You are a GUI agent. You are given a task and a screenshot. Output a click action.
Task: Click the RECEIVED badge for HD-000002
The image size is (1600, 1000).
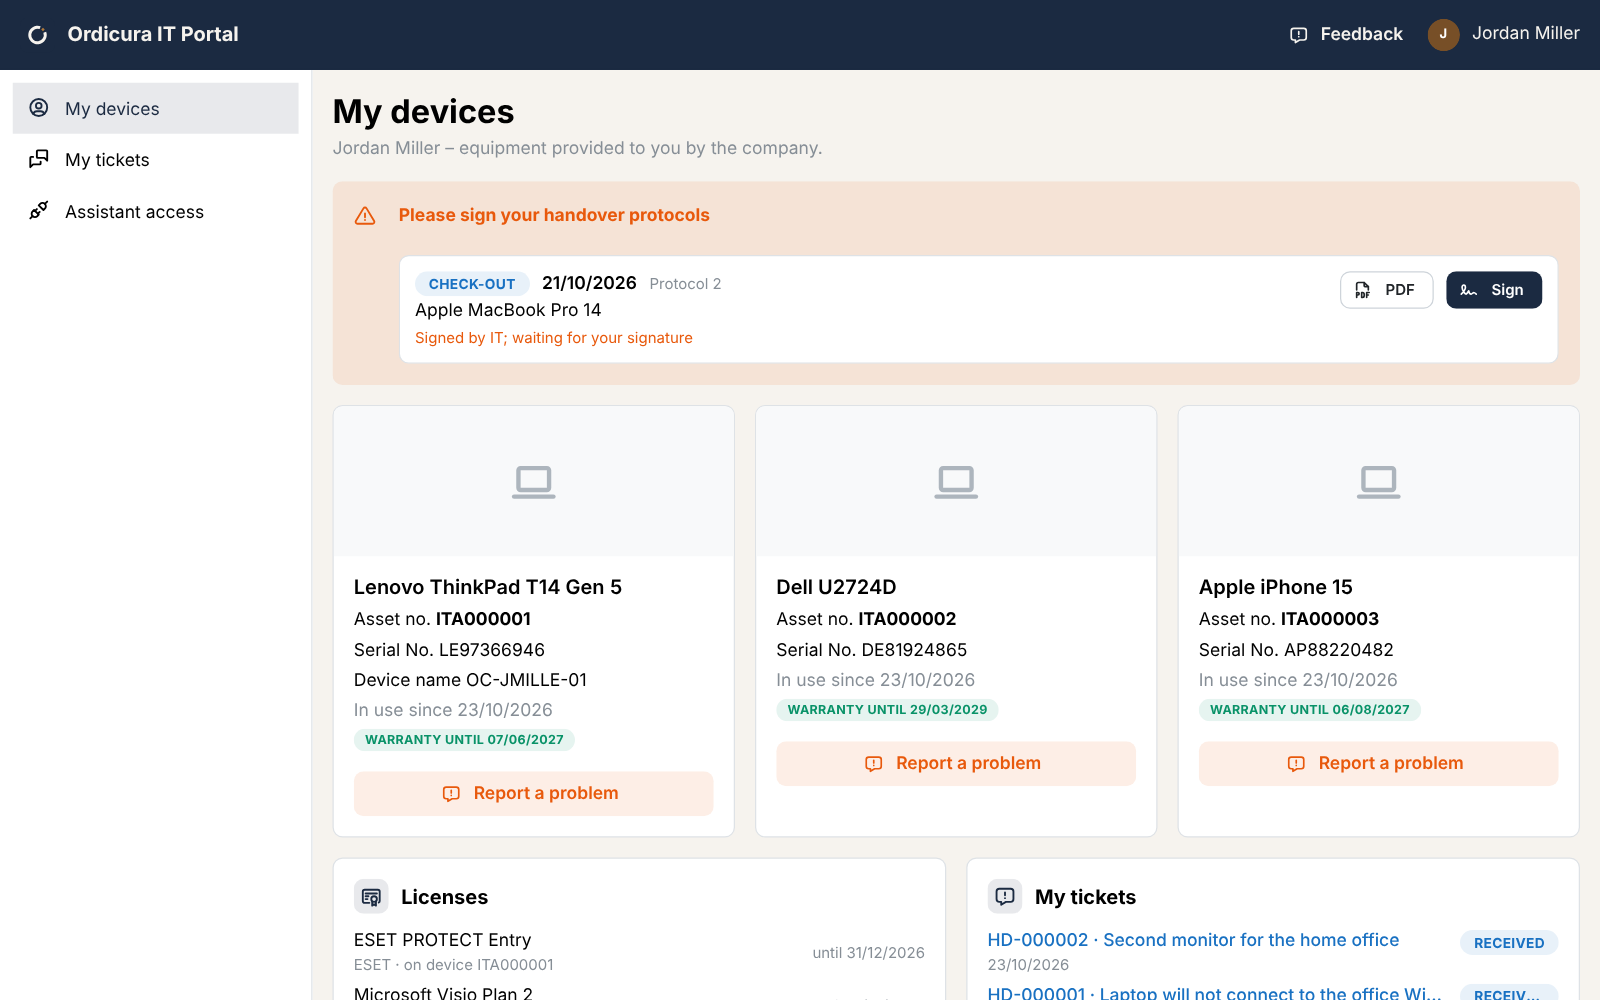pos(1509,943)
